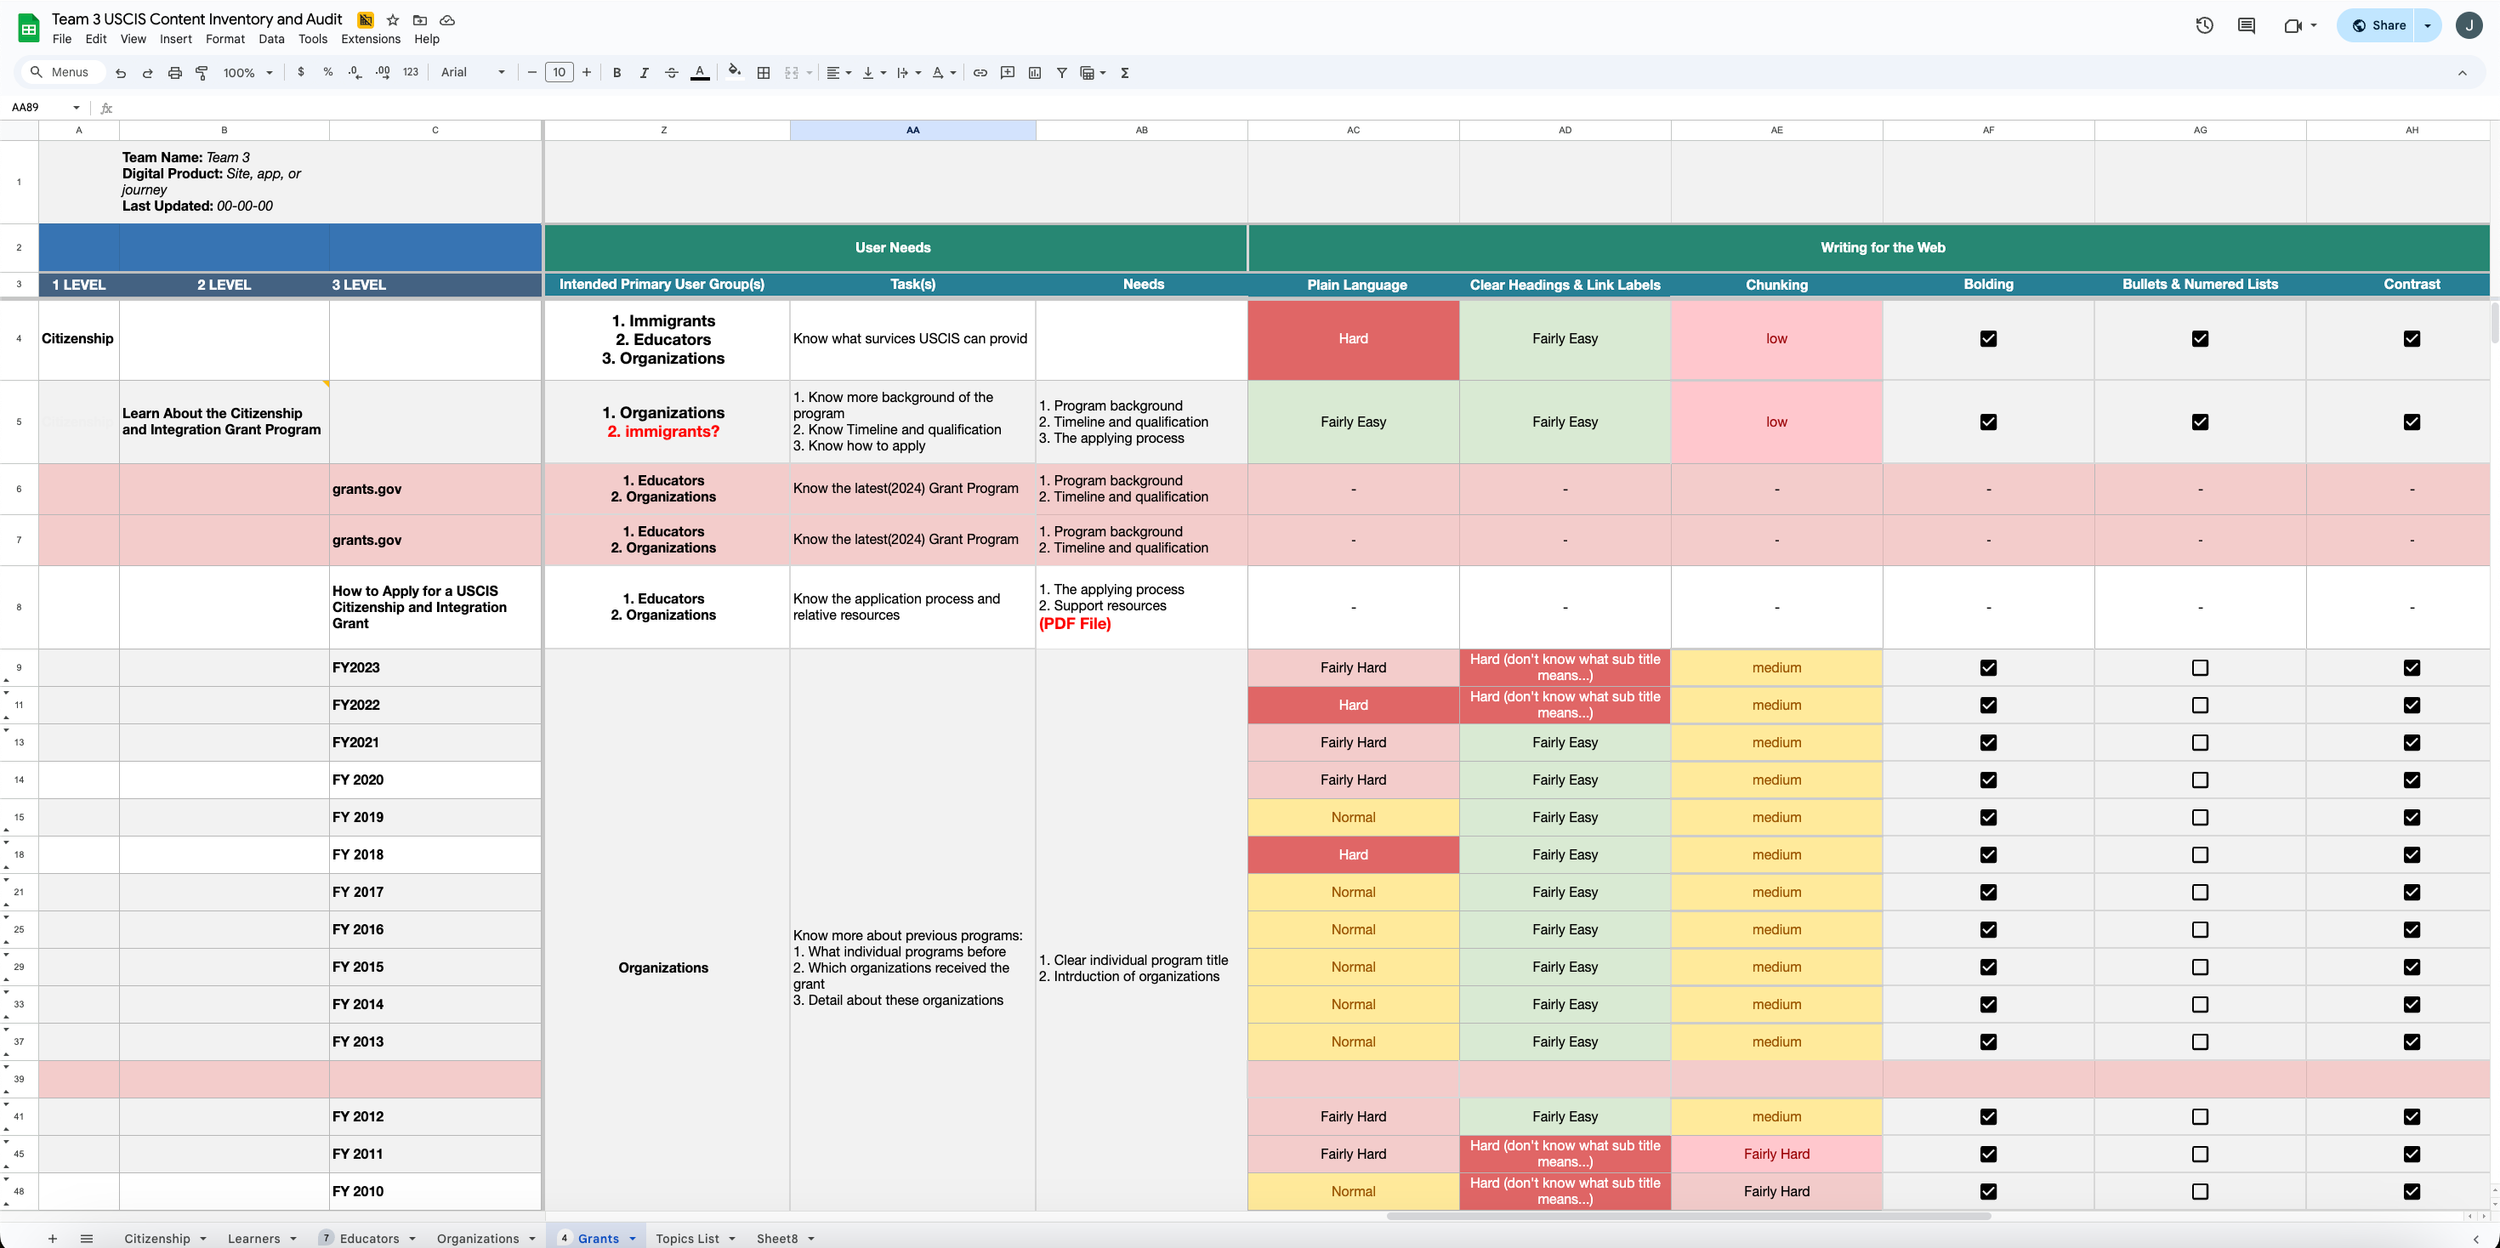This screenshot has width=2500, height=1248.
Task: Uncheck Bolding checkbox for Citizenship row
Action: pyautogui.click(x=1988, y=339)
